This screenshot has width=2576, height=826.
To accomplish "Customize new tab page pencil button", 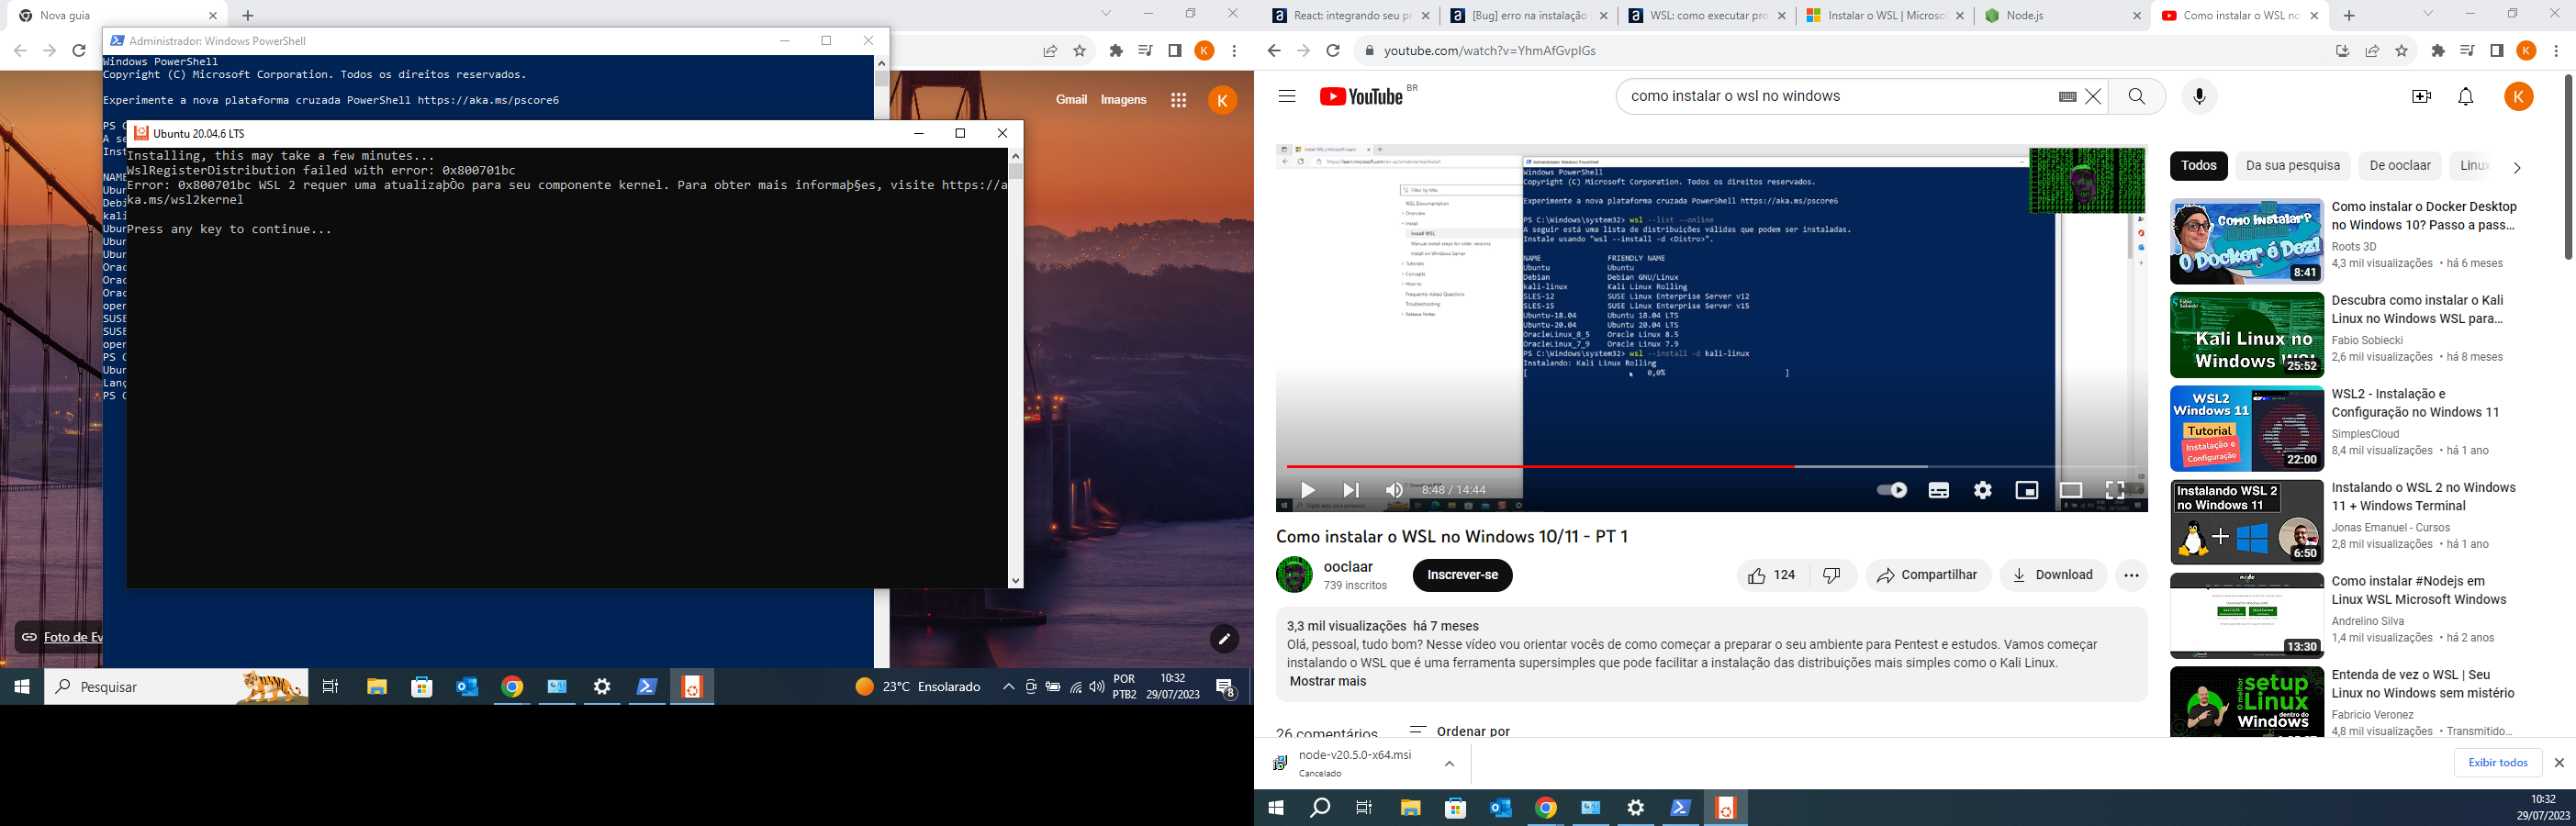I will [x=1224, y=639].
